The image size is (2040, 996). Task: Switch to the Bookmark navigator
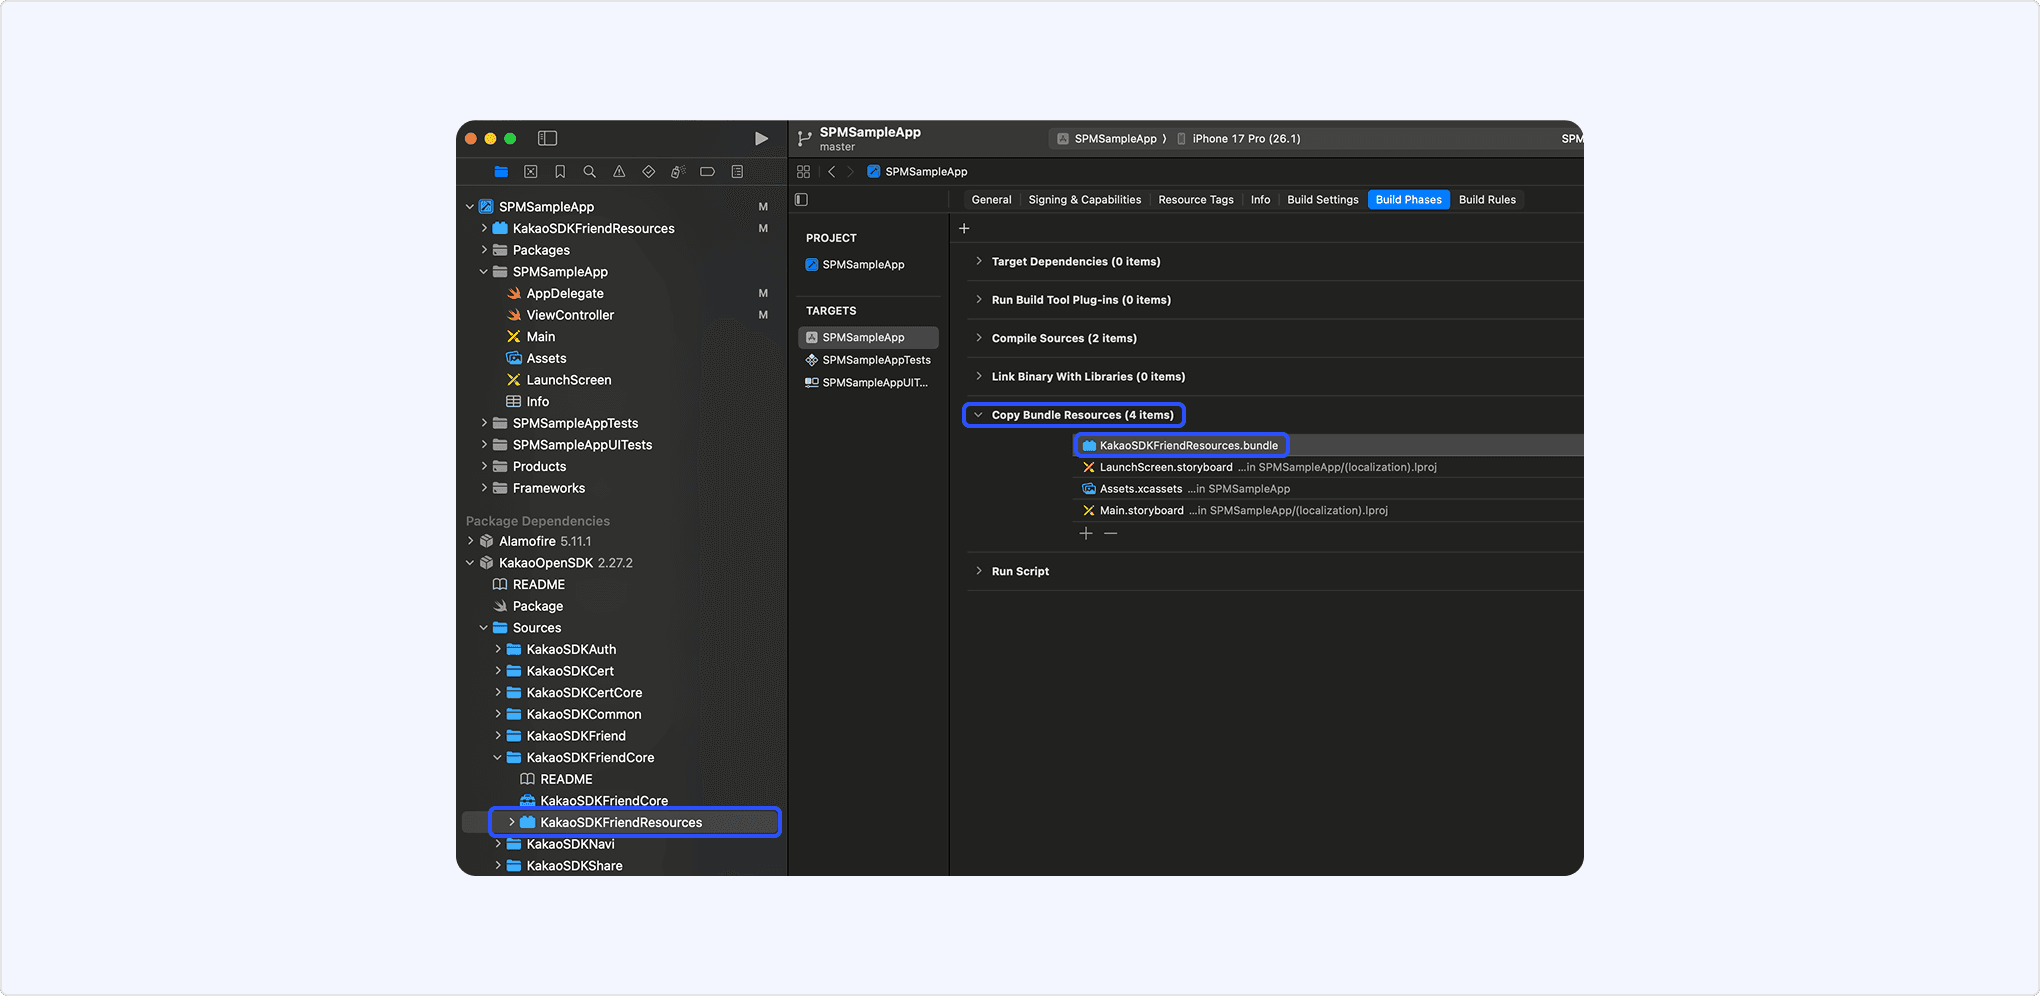560,172
